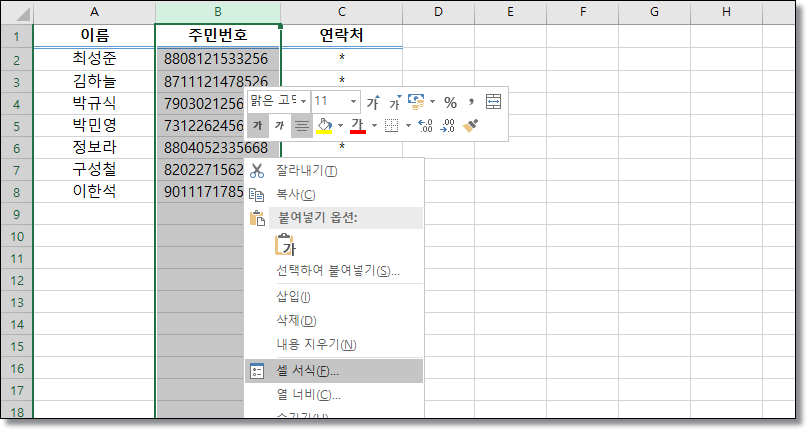The height and width of the screenshot is (446, 808).
Task: Select row 15 header
Action: (x=17, y=347)
